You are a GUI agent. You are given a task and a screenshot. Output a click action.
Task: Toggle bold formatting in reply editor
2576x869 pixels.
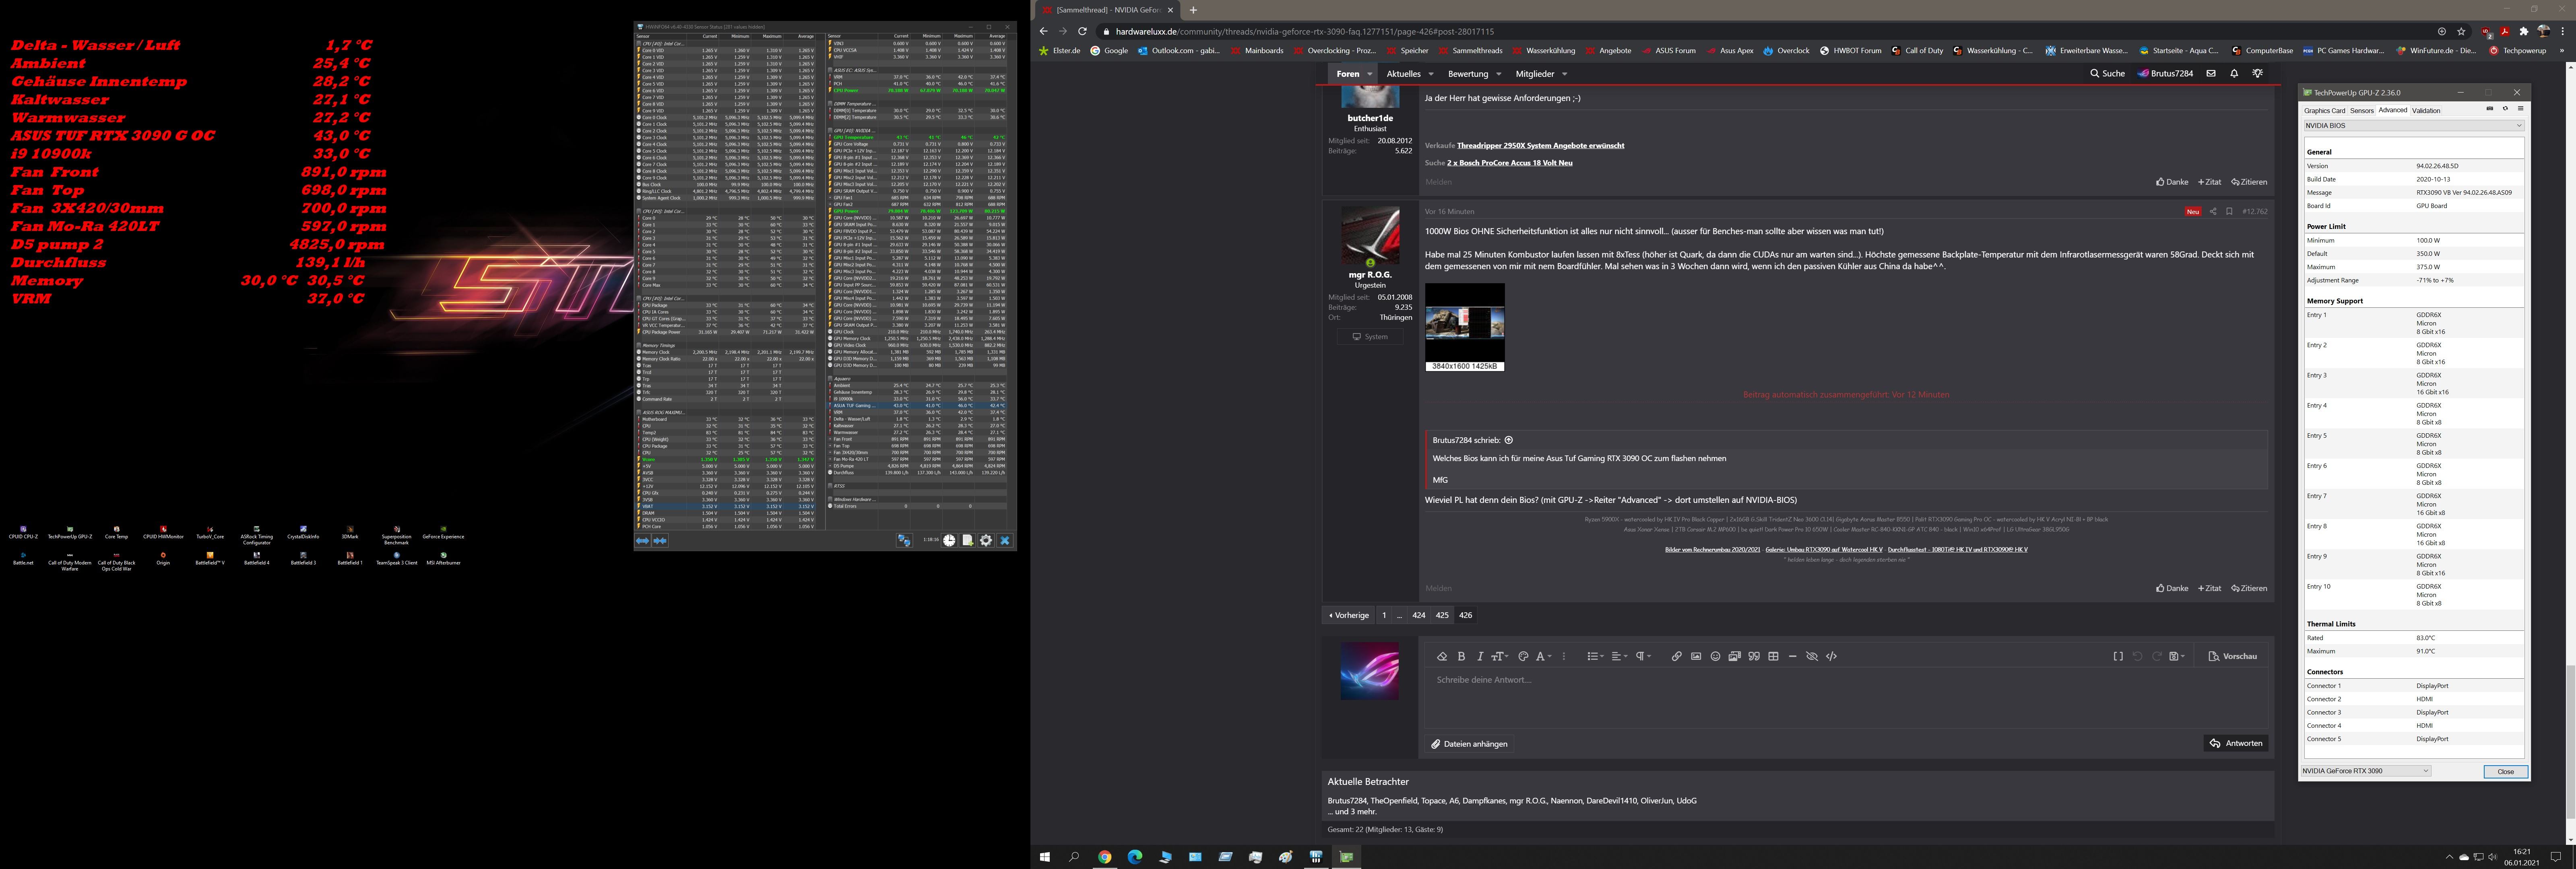[x=1461, y=657]
